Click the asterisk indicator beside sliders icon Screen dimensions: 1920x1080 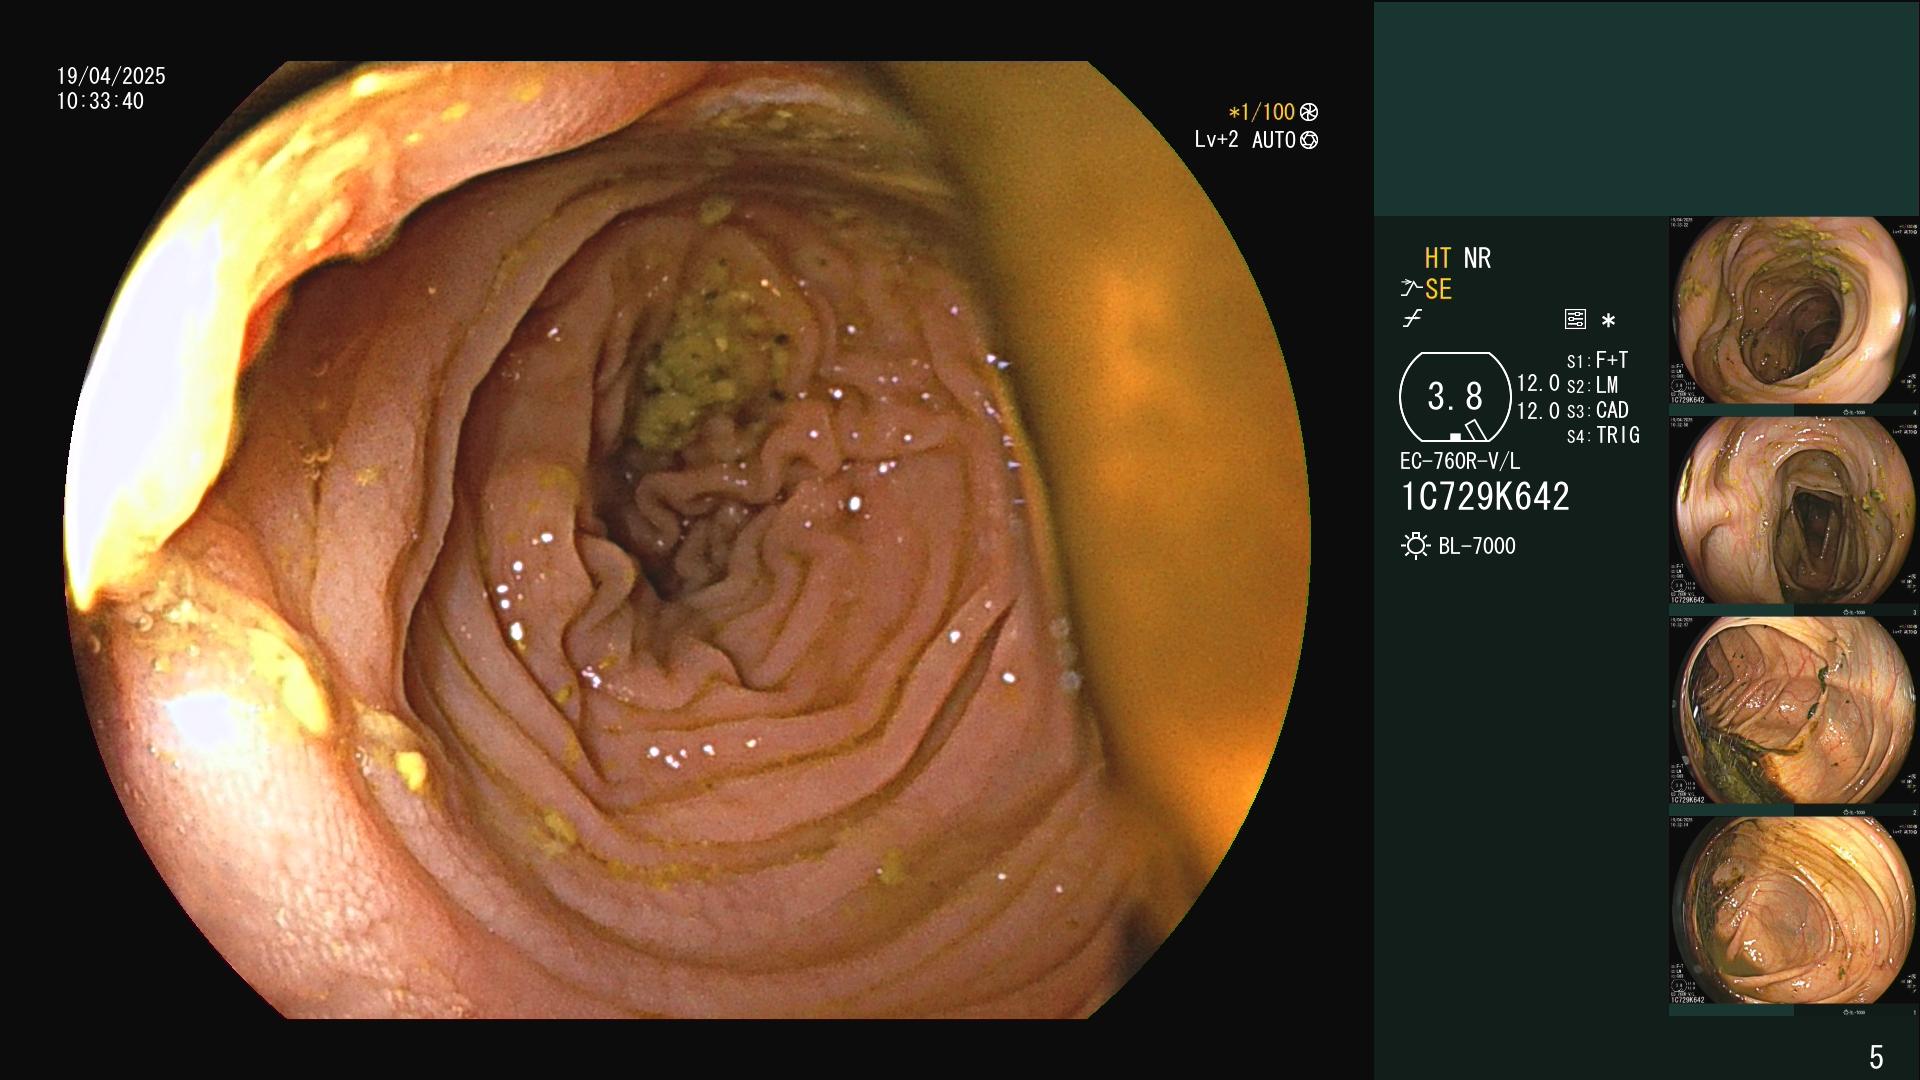tap(1608, 321)
